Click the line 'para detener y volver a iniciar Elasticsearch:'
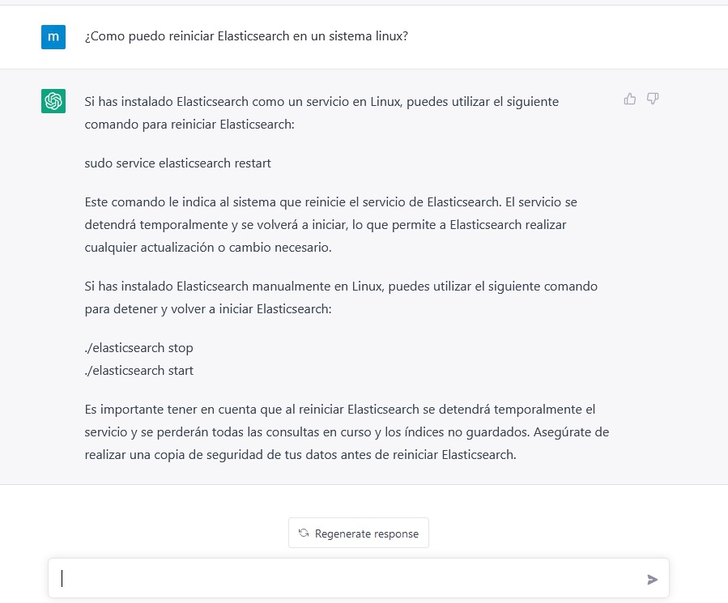 (x=208, y=309)
